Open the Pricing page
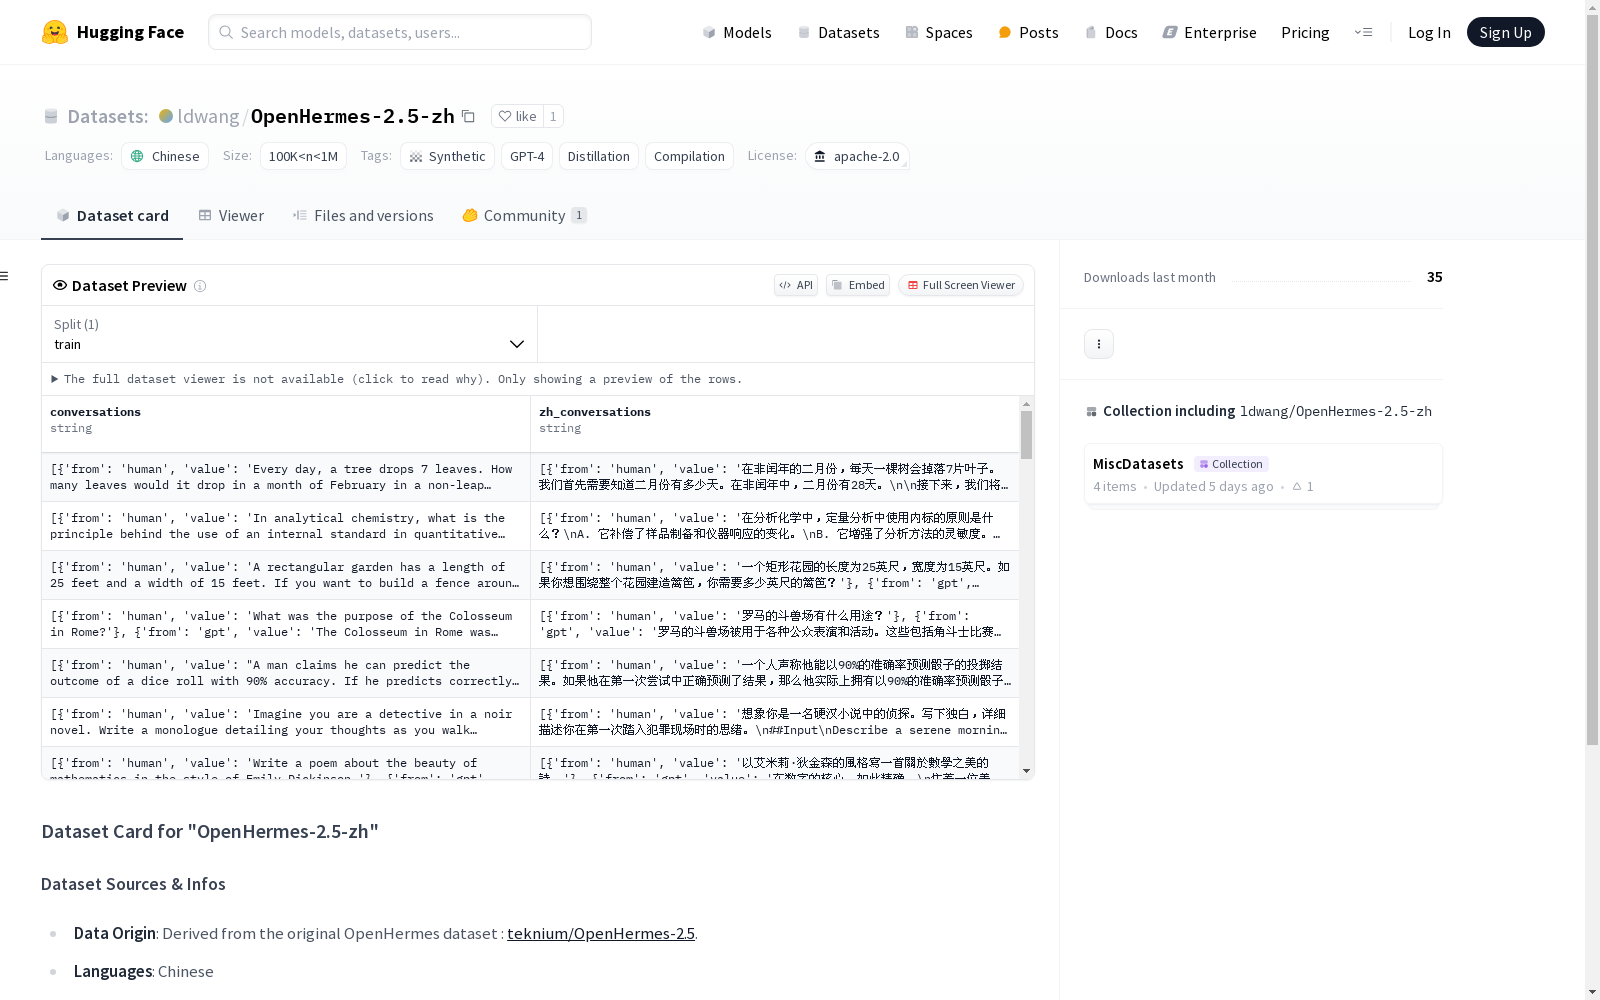Screen dimensions: 1600x1000 coord(1305,32)
